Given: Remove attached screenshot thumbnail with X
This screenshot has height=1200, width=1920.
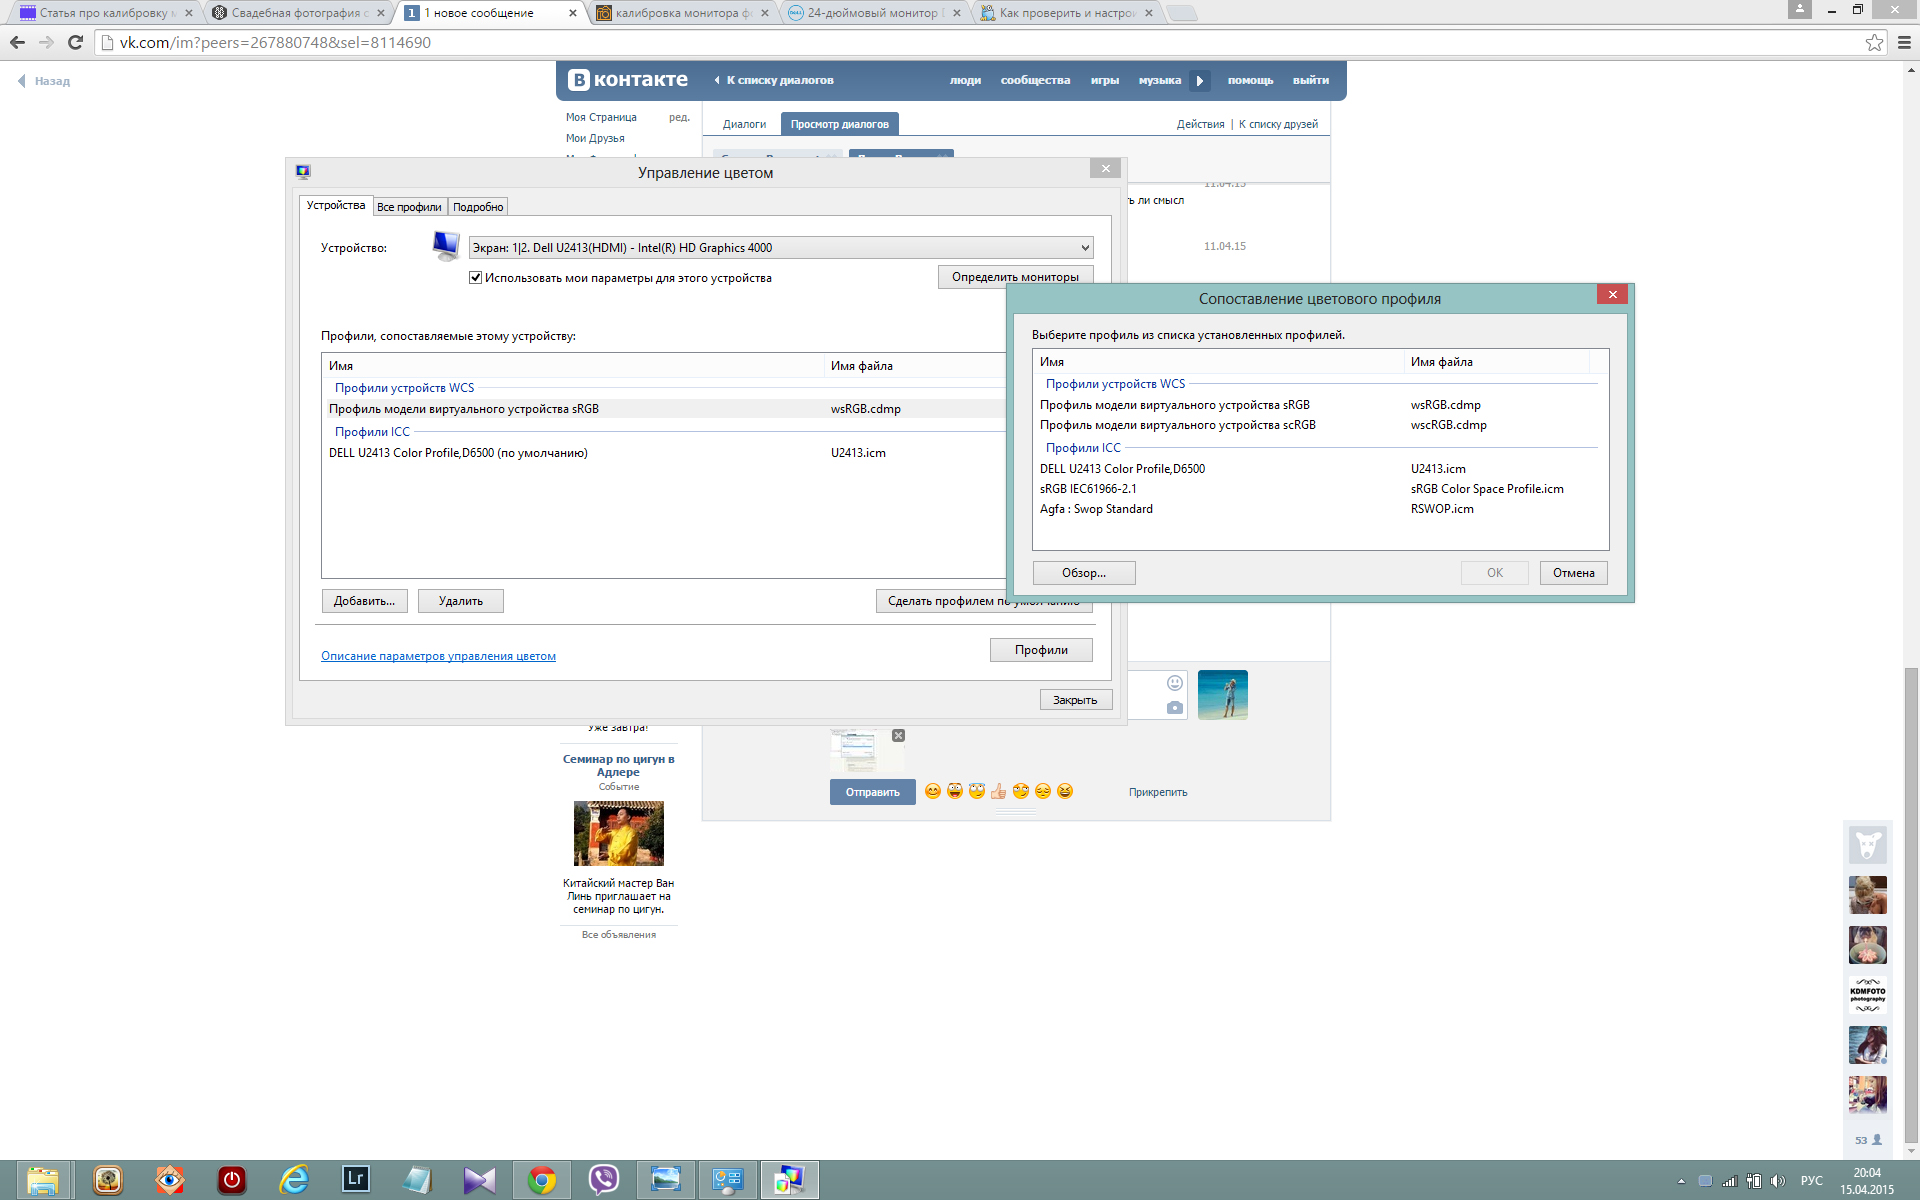Looking at the screenshot, I should pos(898,735).
